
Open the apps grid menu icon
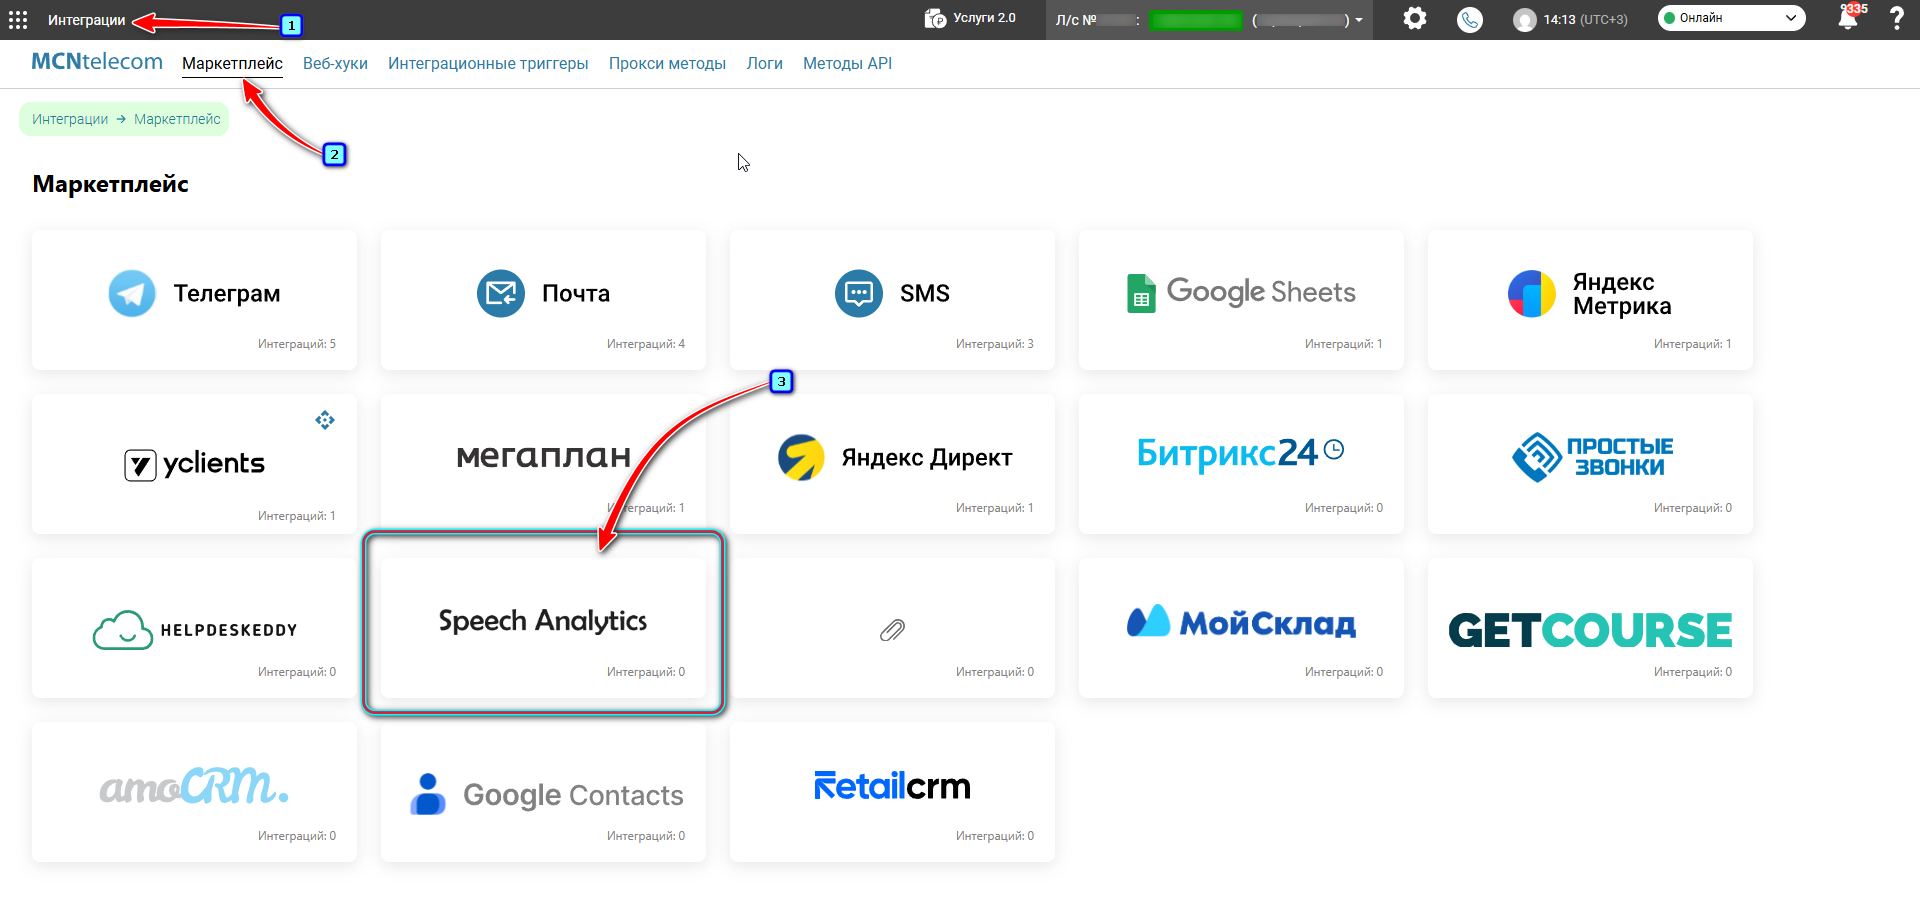pyautogui.click(x=18, y=20)
